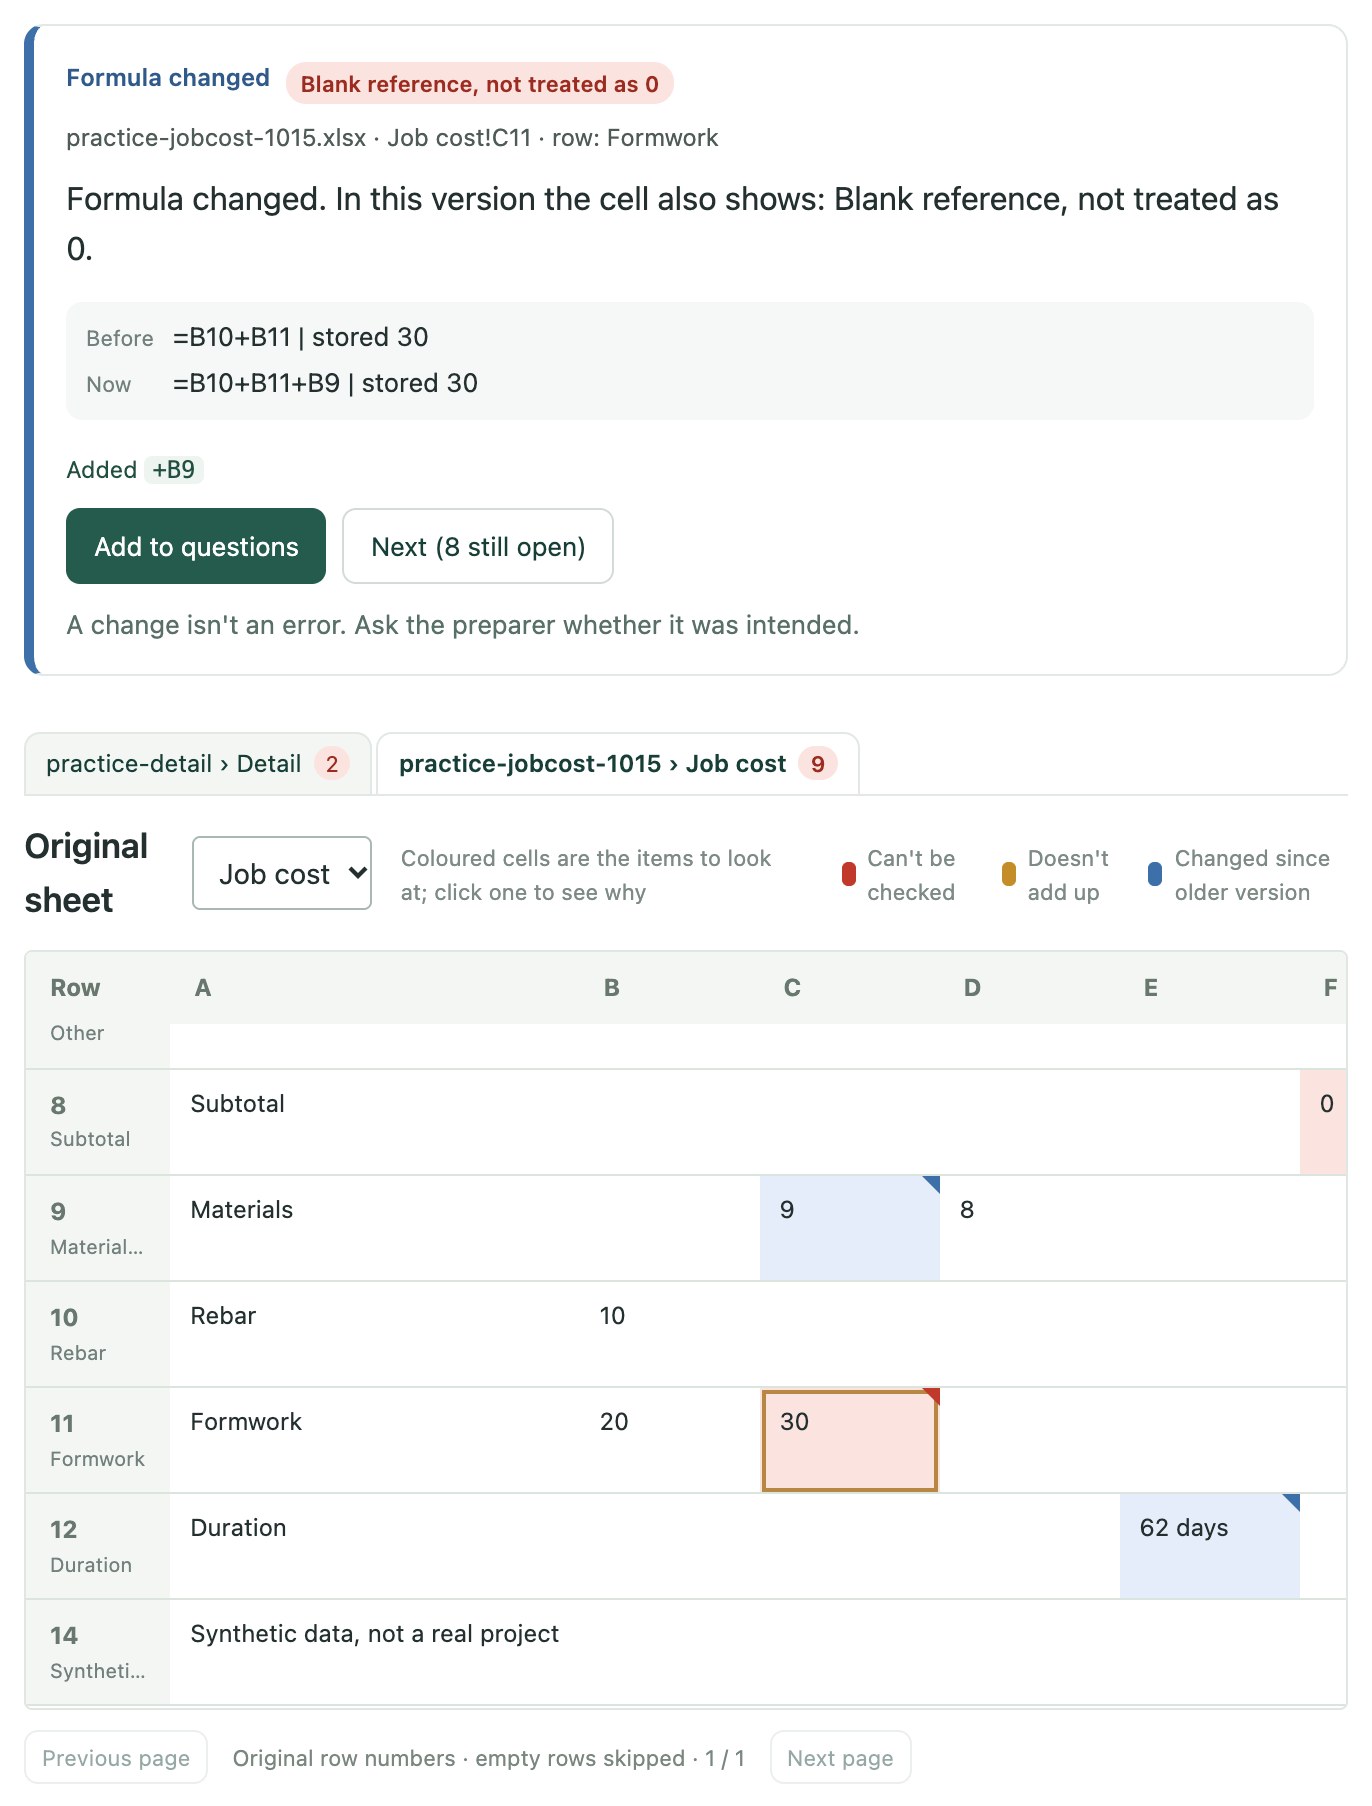Click the file path 'practice-jobcost-1015.xlsx · Job cost!C11' line
The height and width of the screenshot is (1806, 1372).
(392, 138)
